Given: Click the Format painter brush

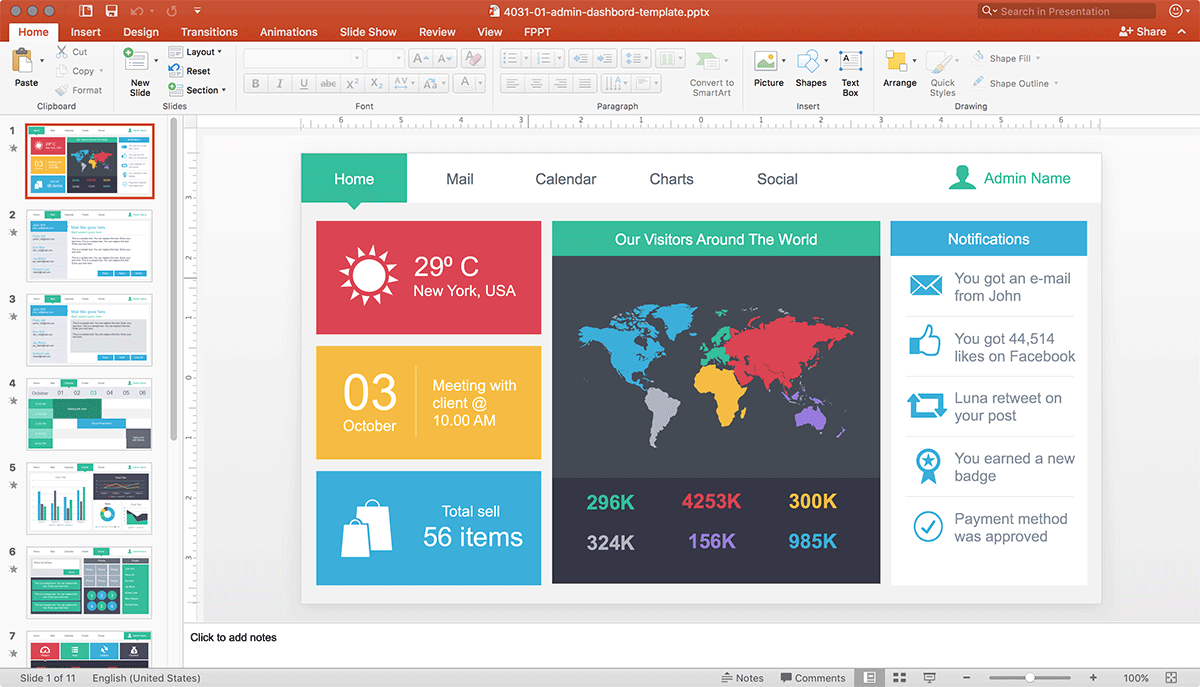Looking at the screenshot, I should coord(63,90).
